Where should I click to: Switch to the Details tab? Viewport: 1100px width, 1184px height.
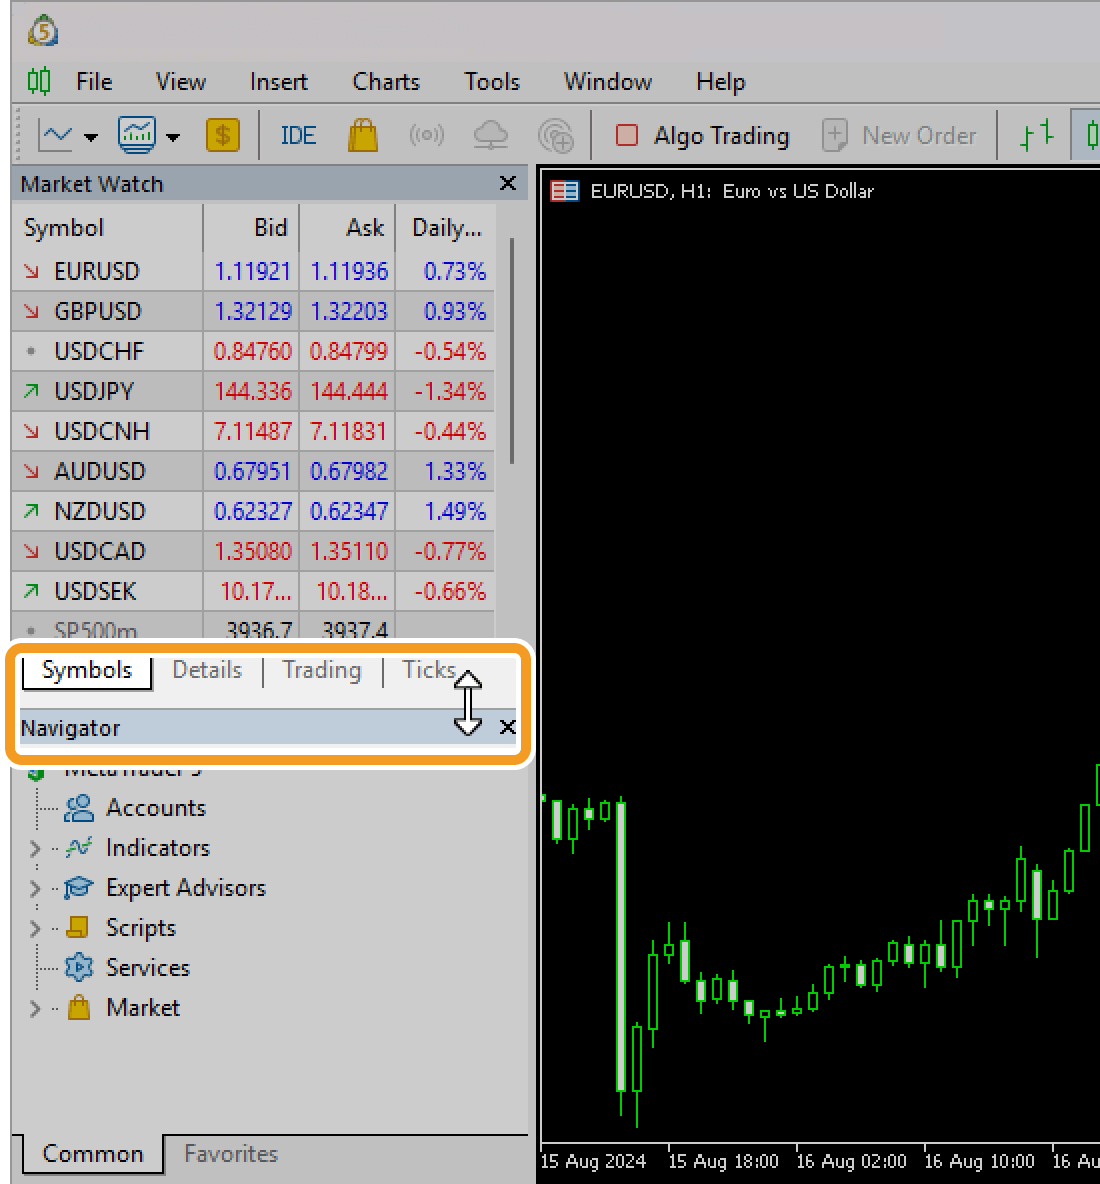coord(207,670)
